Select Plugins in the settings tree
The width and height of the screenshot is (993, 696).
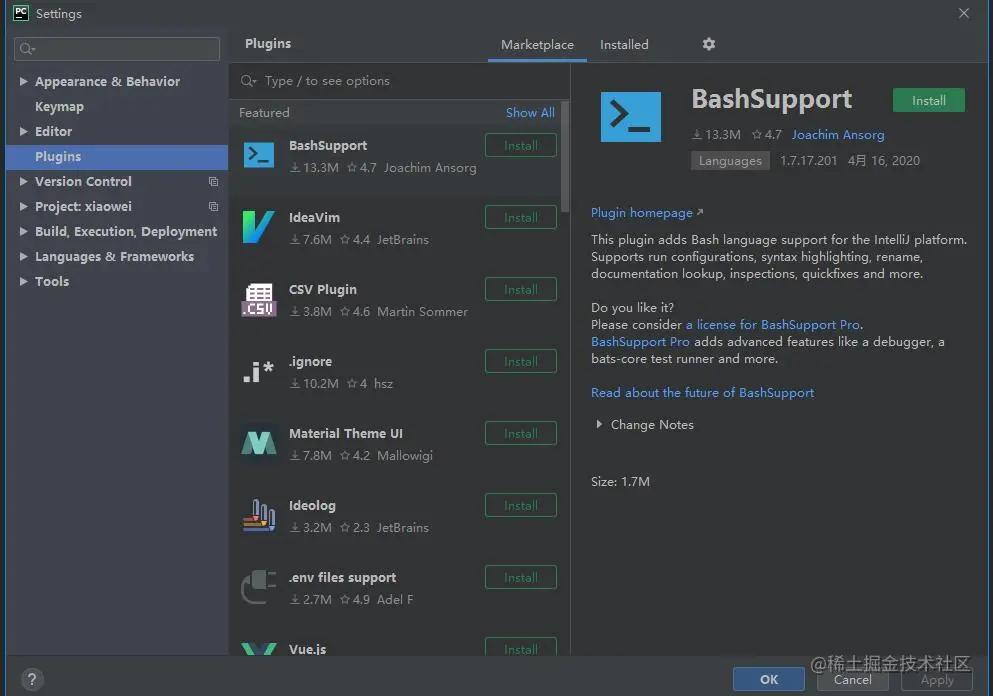(x=117, y=156)
